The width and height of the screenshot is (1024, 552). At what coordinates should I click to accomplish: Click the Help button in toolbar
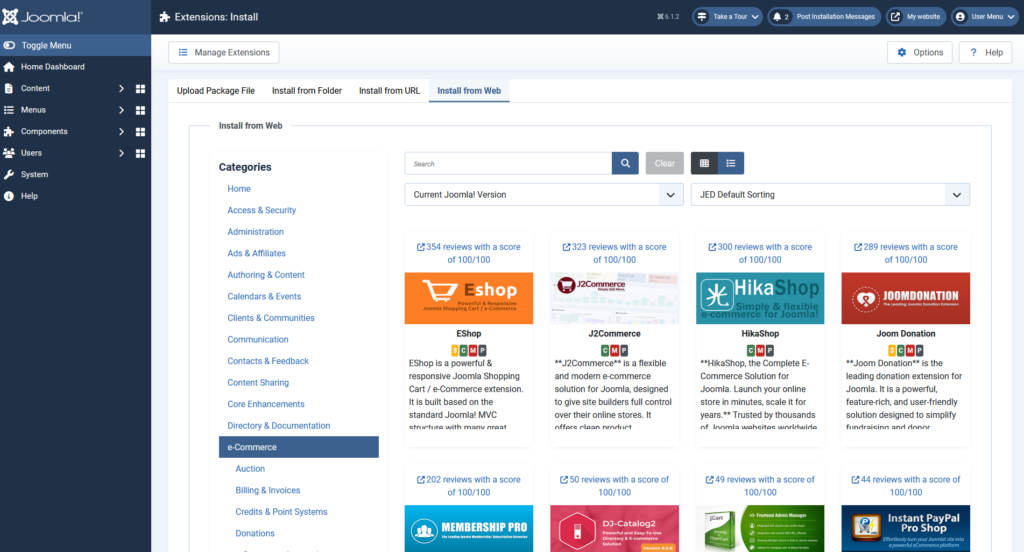pyautogui.click(x=985, y=52)
